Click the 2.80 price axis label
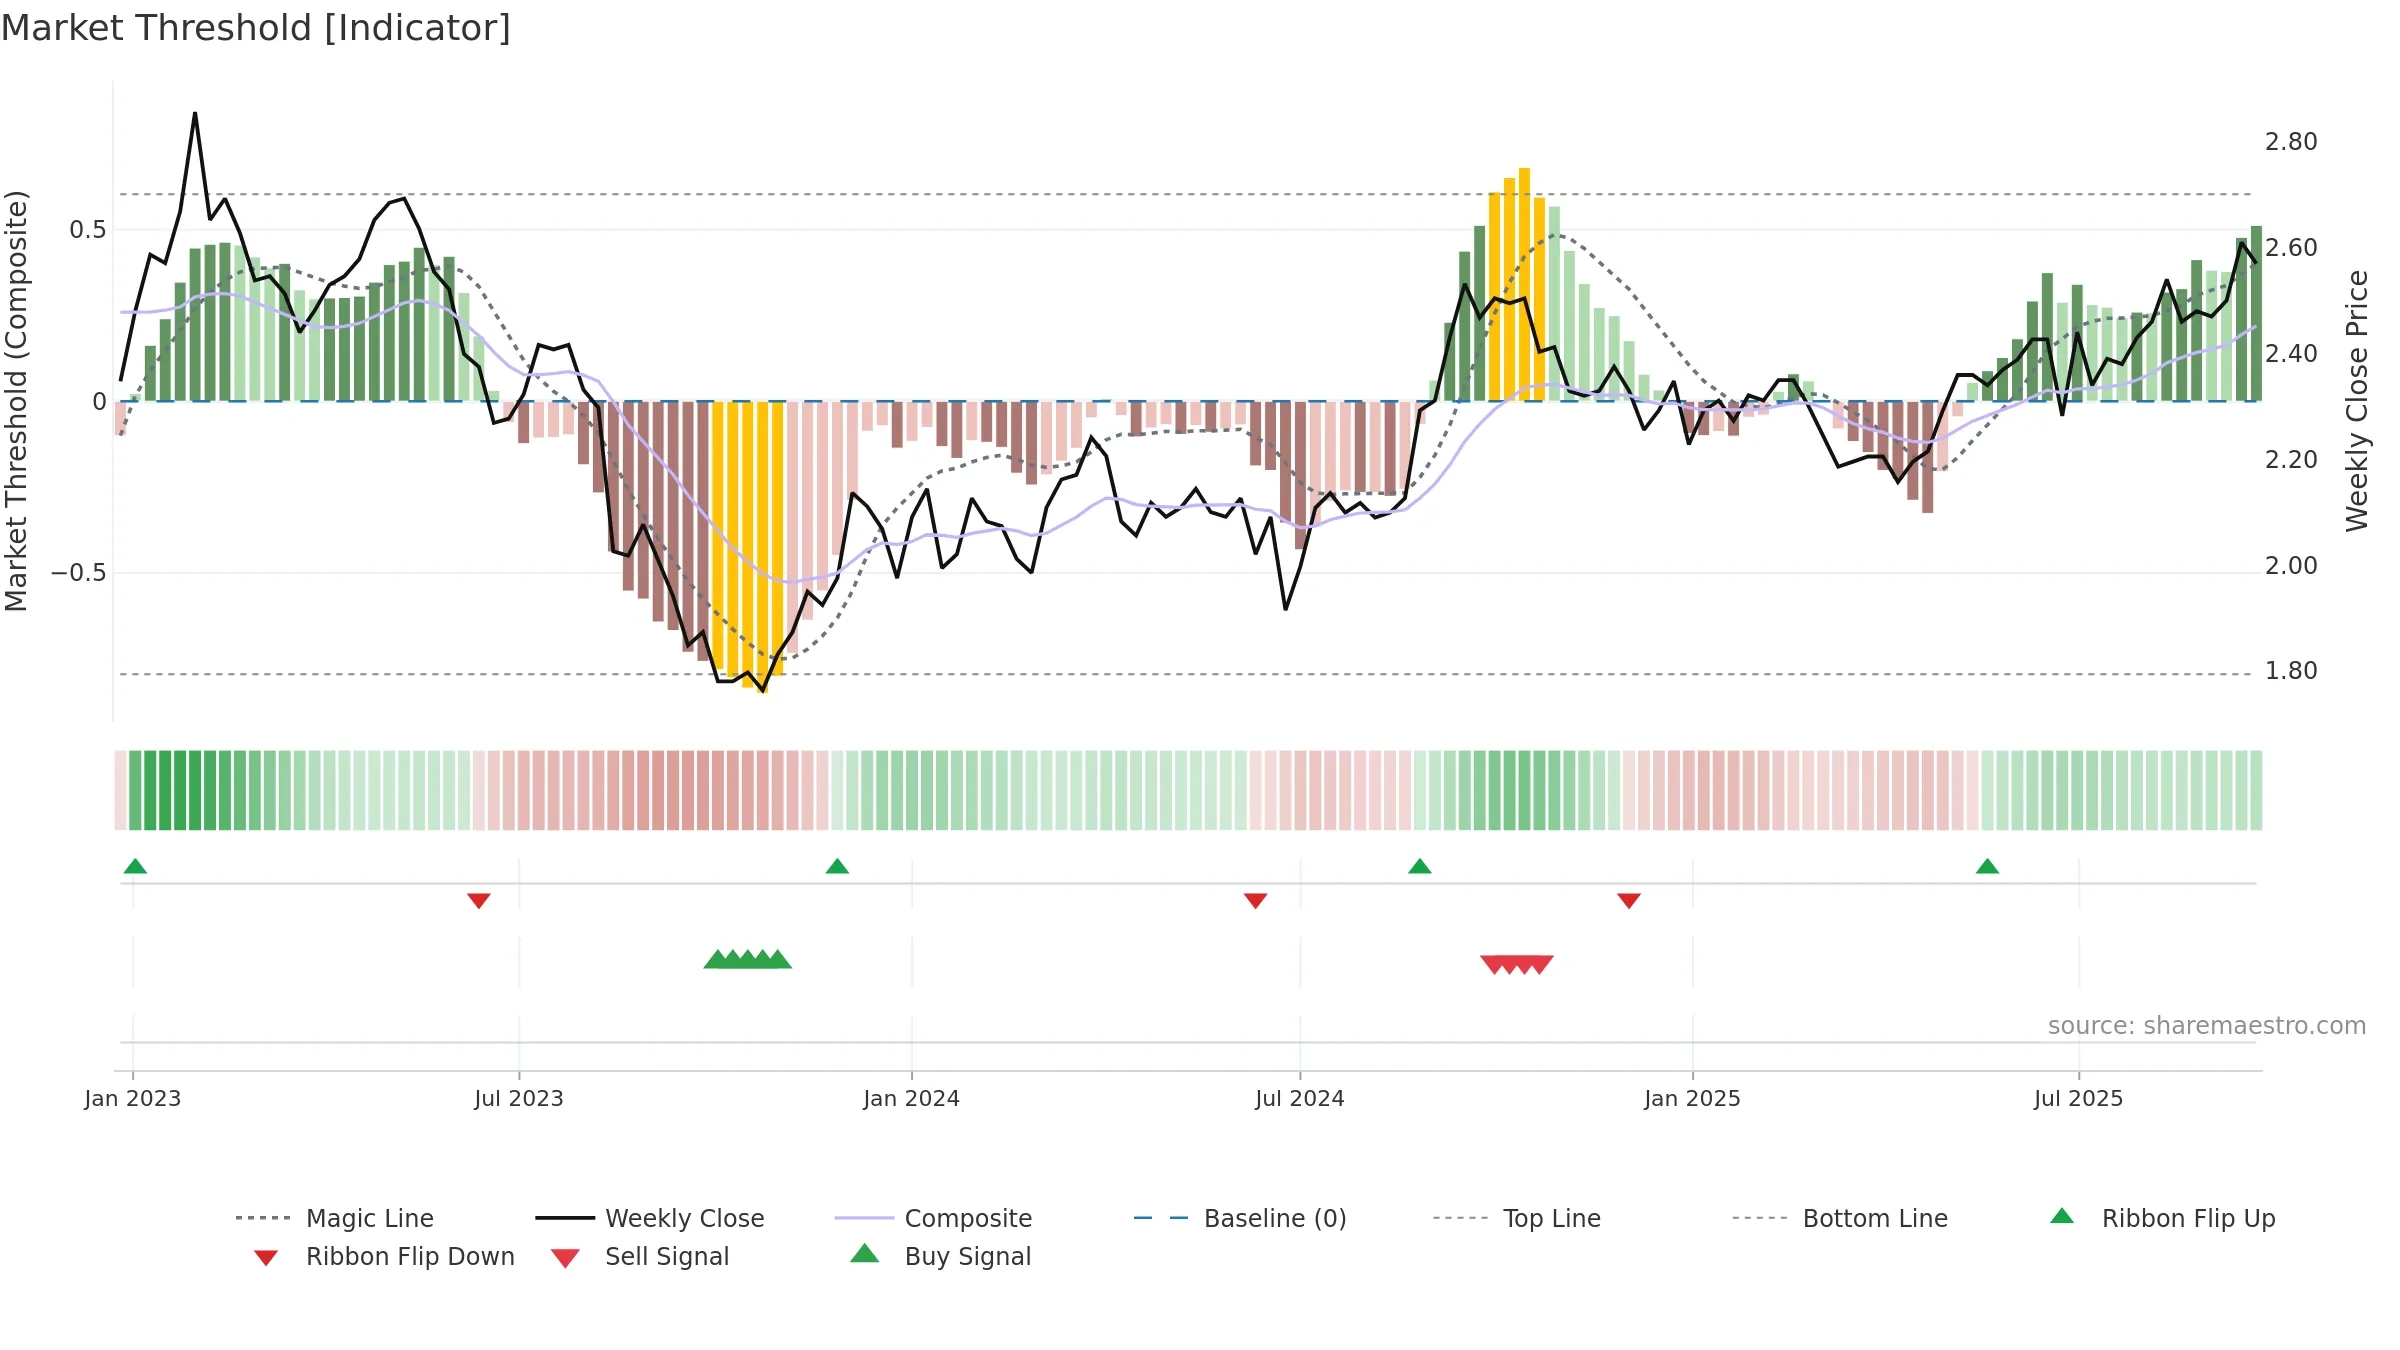The height and width of the screenshot is (1350, 2400). pos(2291,142)
